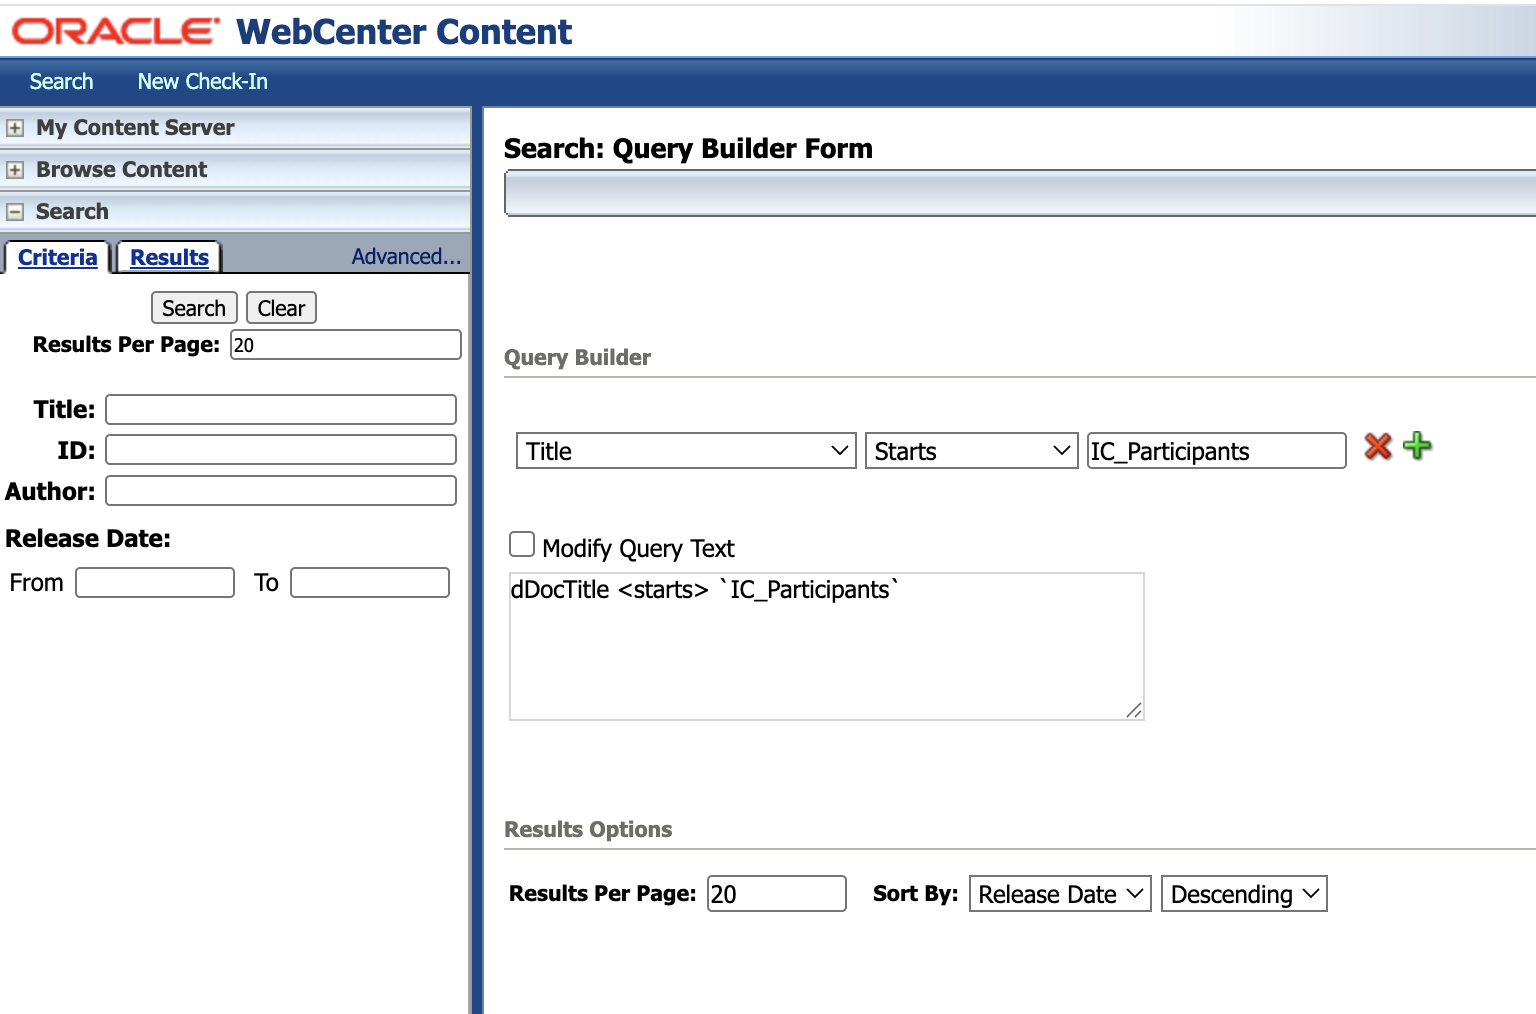This screenshot has height=1014, width=1536.
Task: Switch to the Results tab
Action: 168,256
